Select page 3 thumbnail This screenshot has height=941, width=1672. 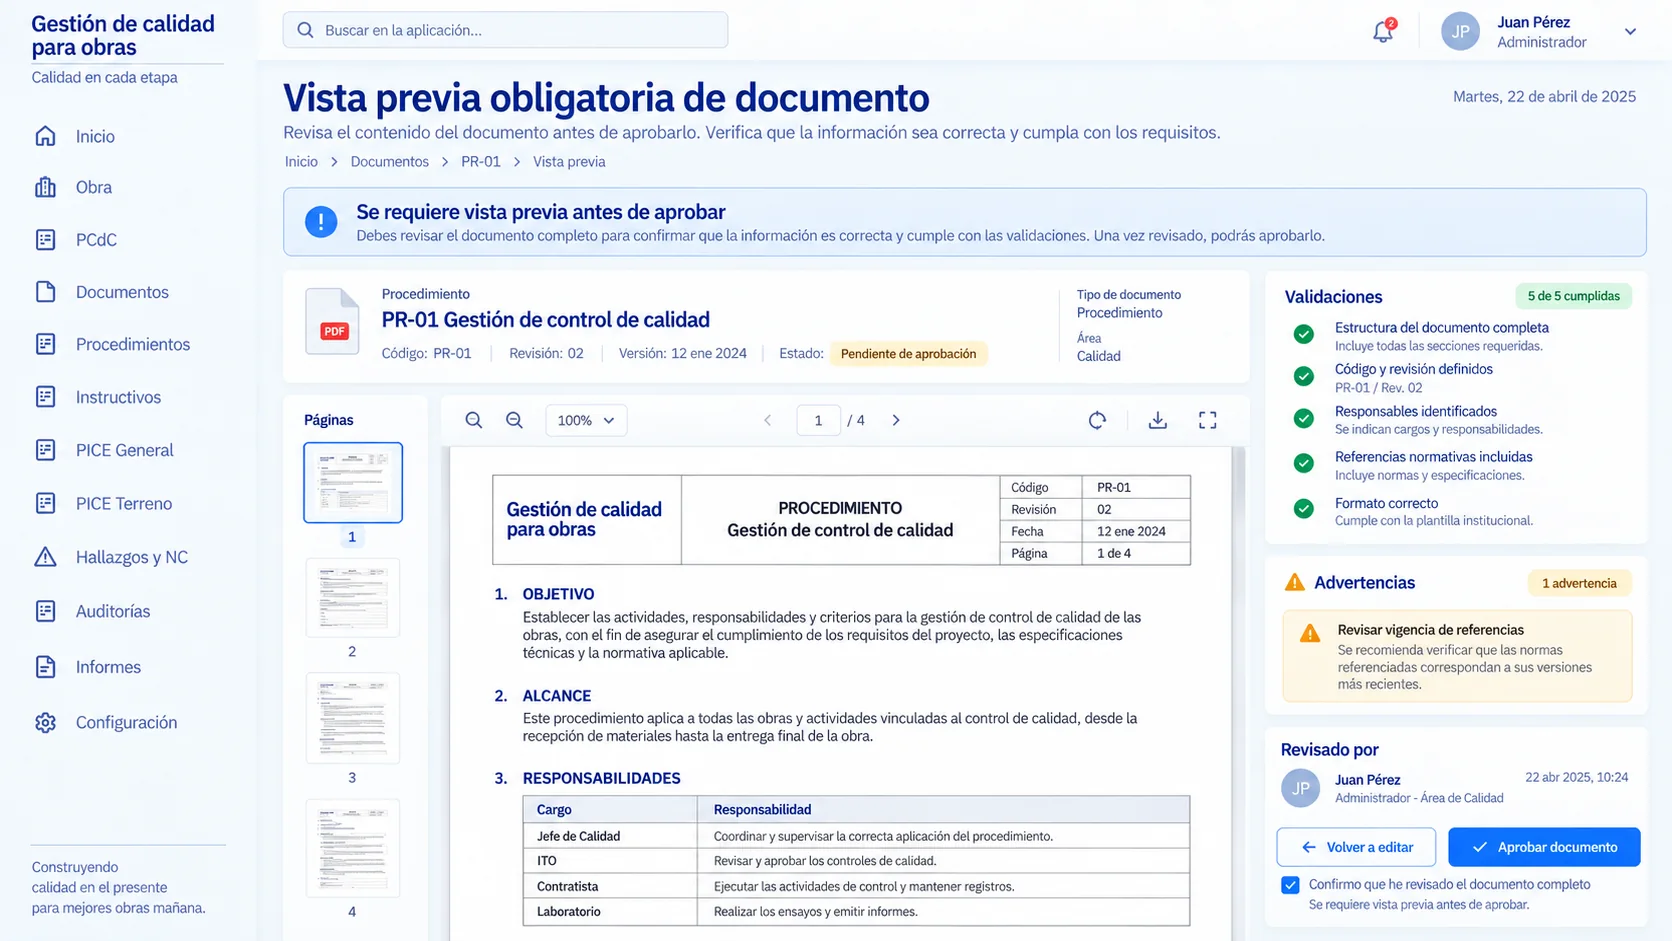(353, 718)
